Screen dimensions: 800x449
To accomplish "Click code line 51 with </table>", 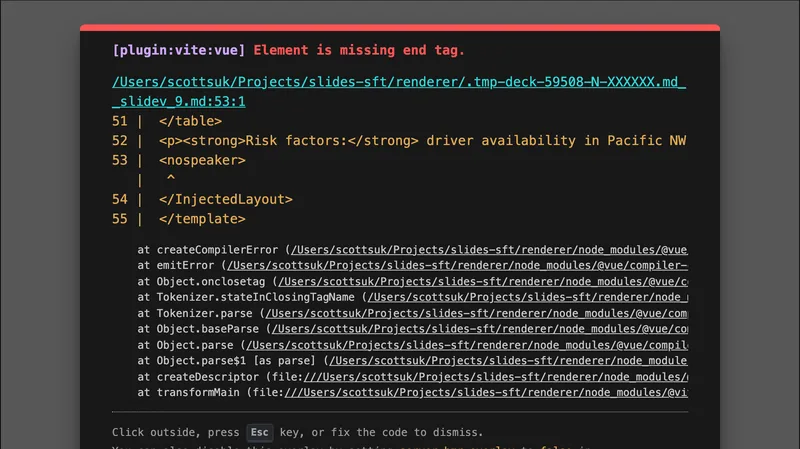I will [190, 121].
